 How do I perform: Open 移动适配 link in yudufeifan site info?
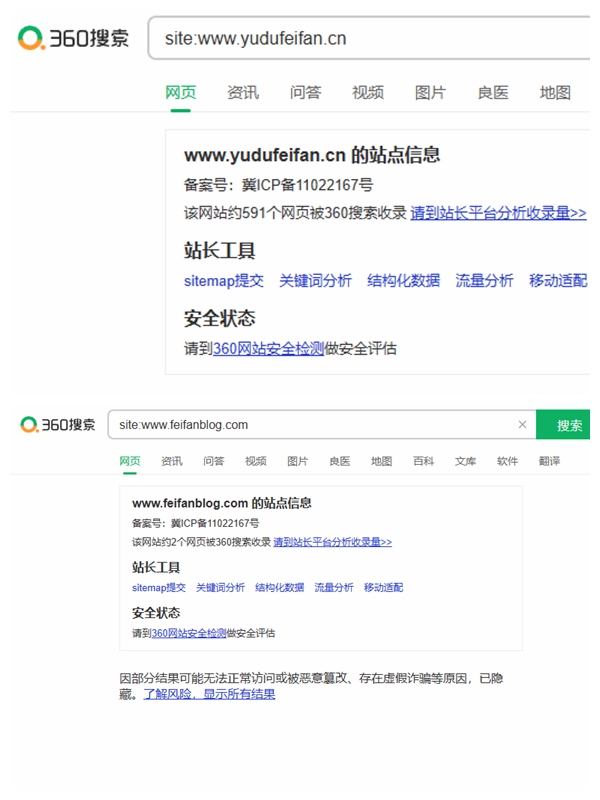(558, 281)
